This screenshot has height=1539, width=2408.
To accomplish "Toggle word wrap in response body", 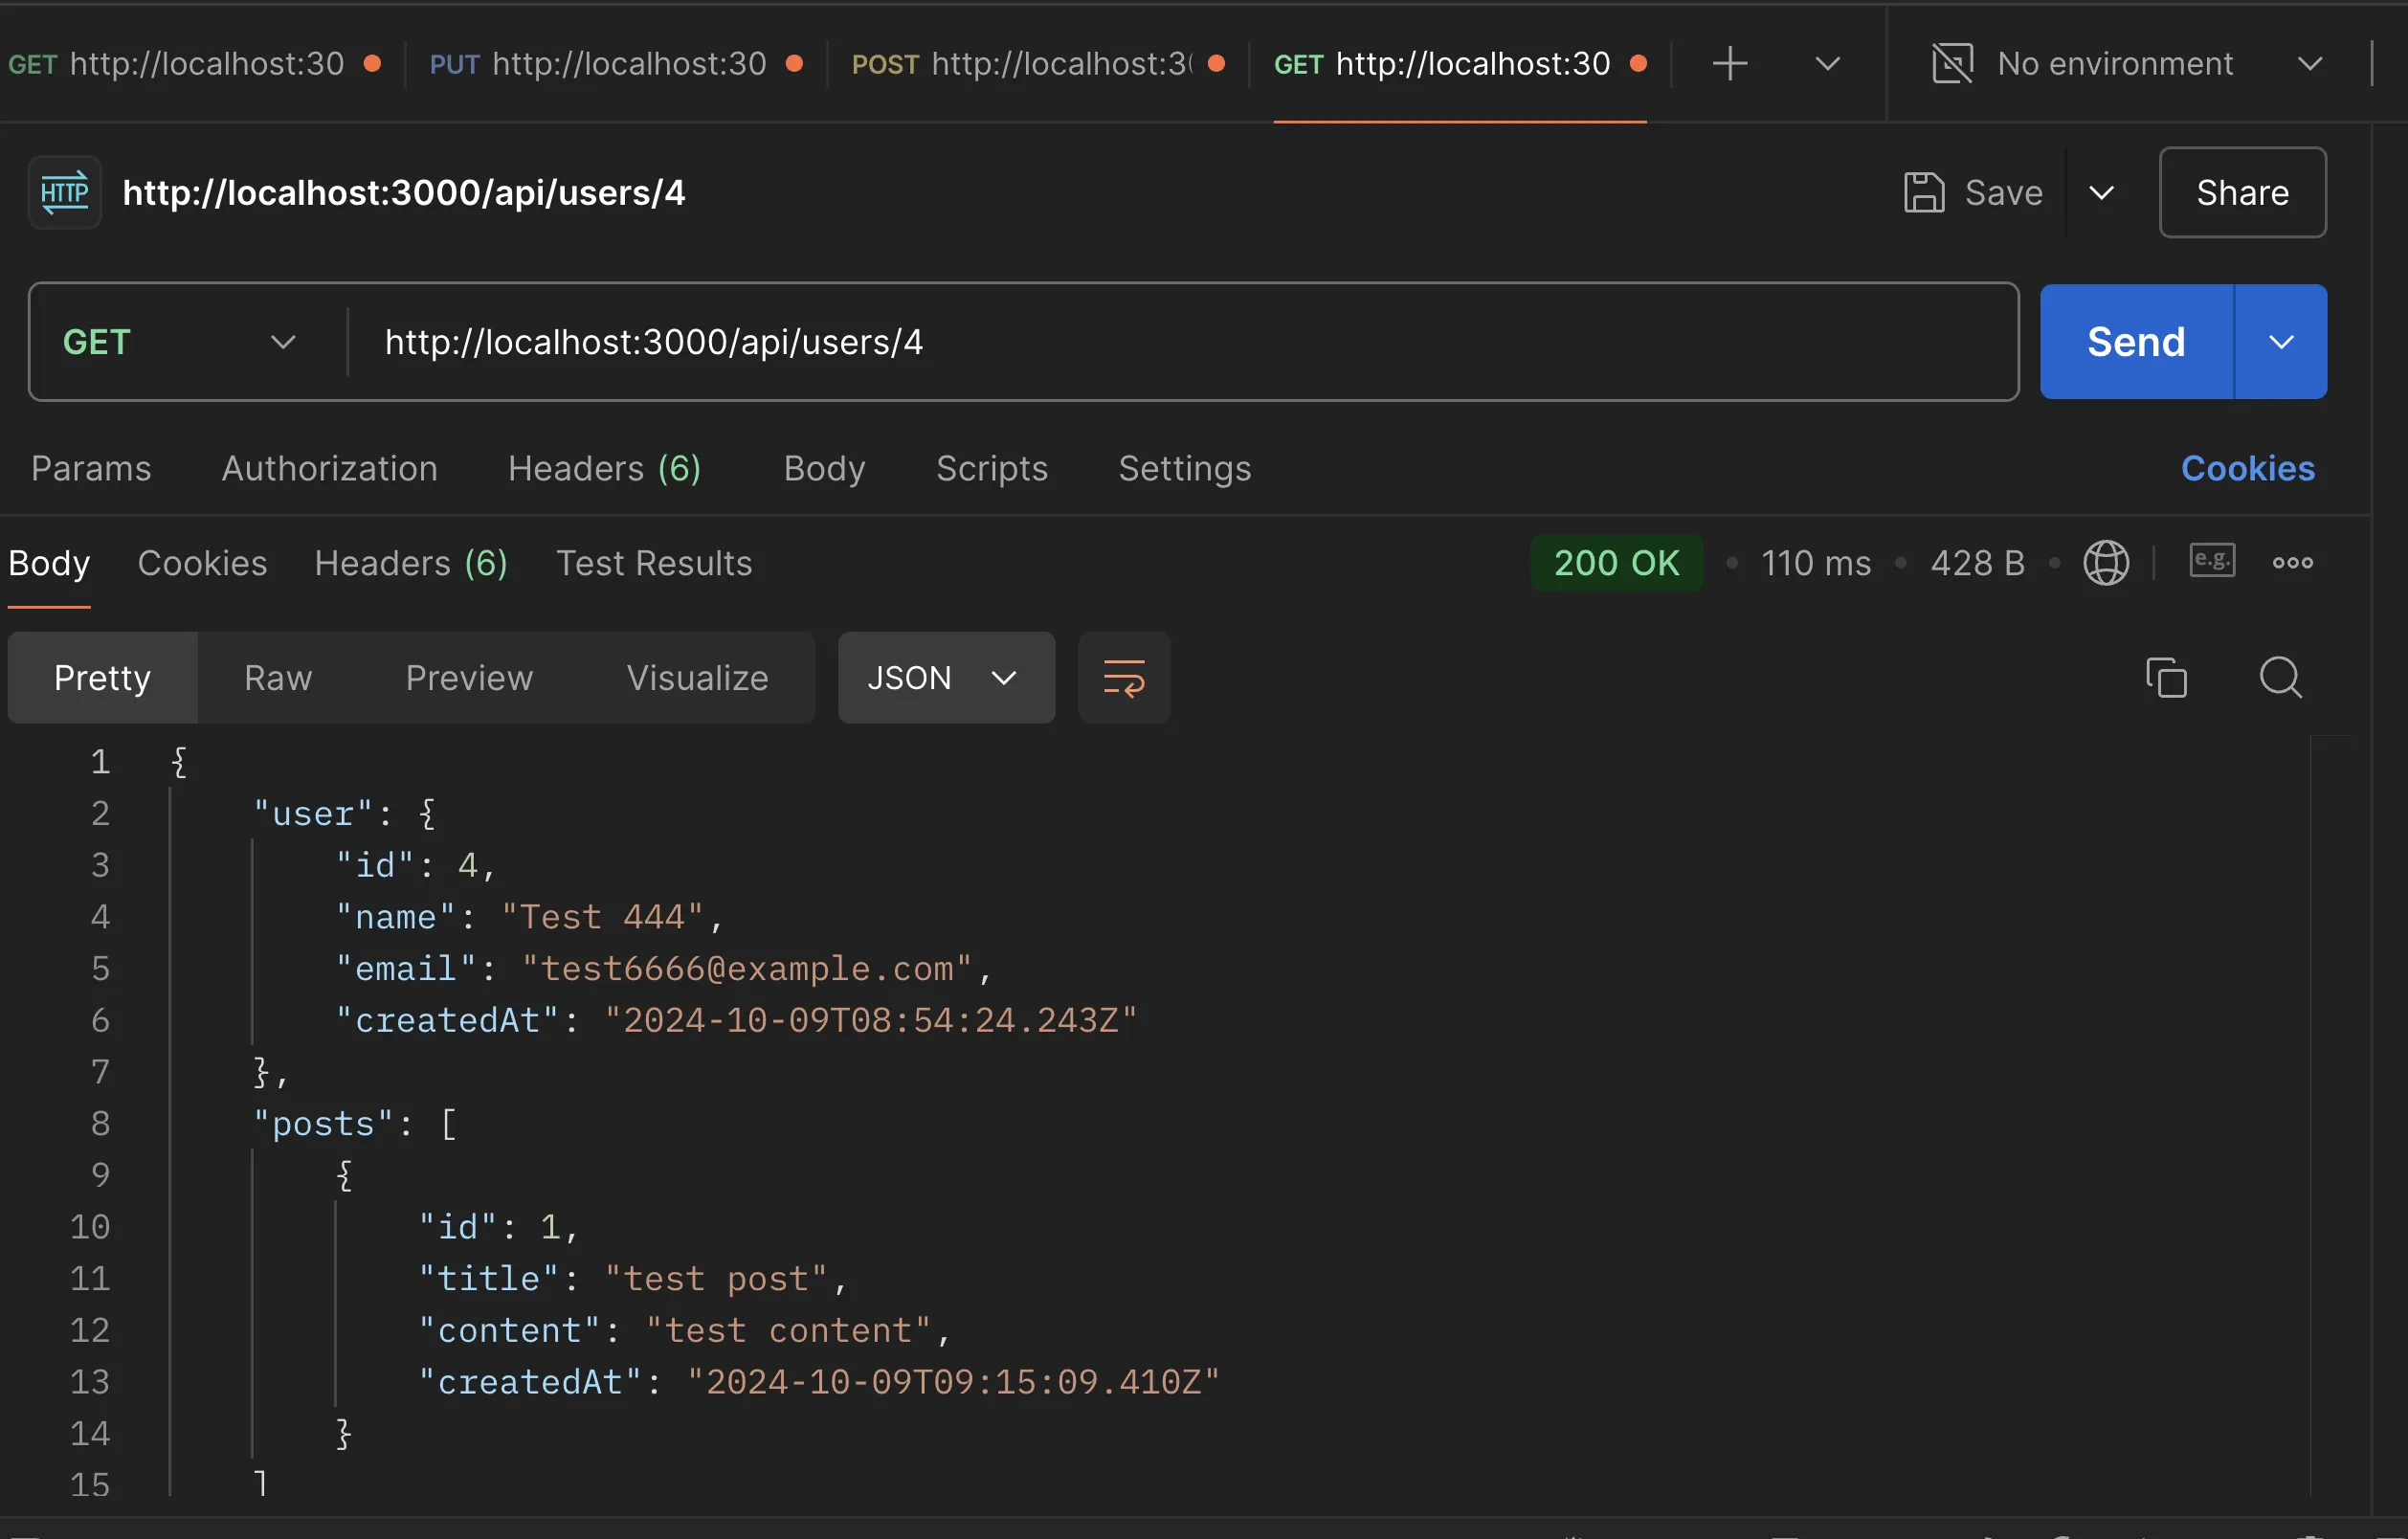I will point(1124,678).
